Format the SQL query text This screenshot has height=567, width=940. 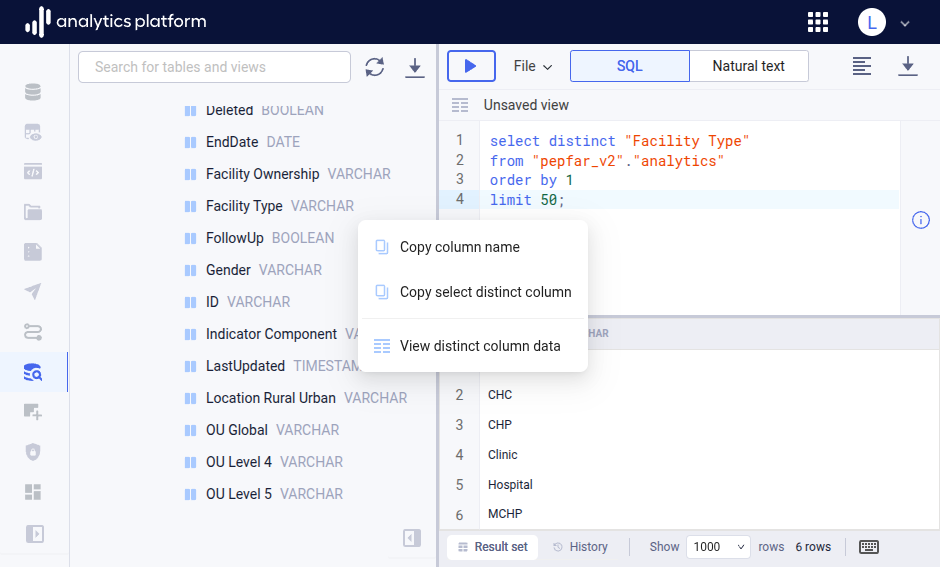pos(861,66)
